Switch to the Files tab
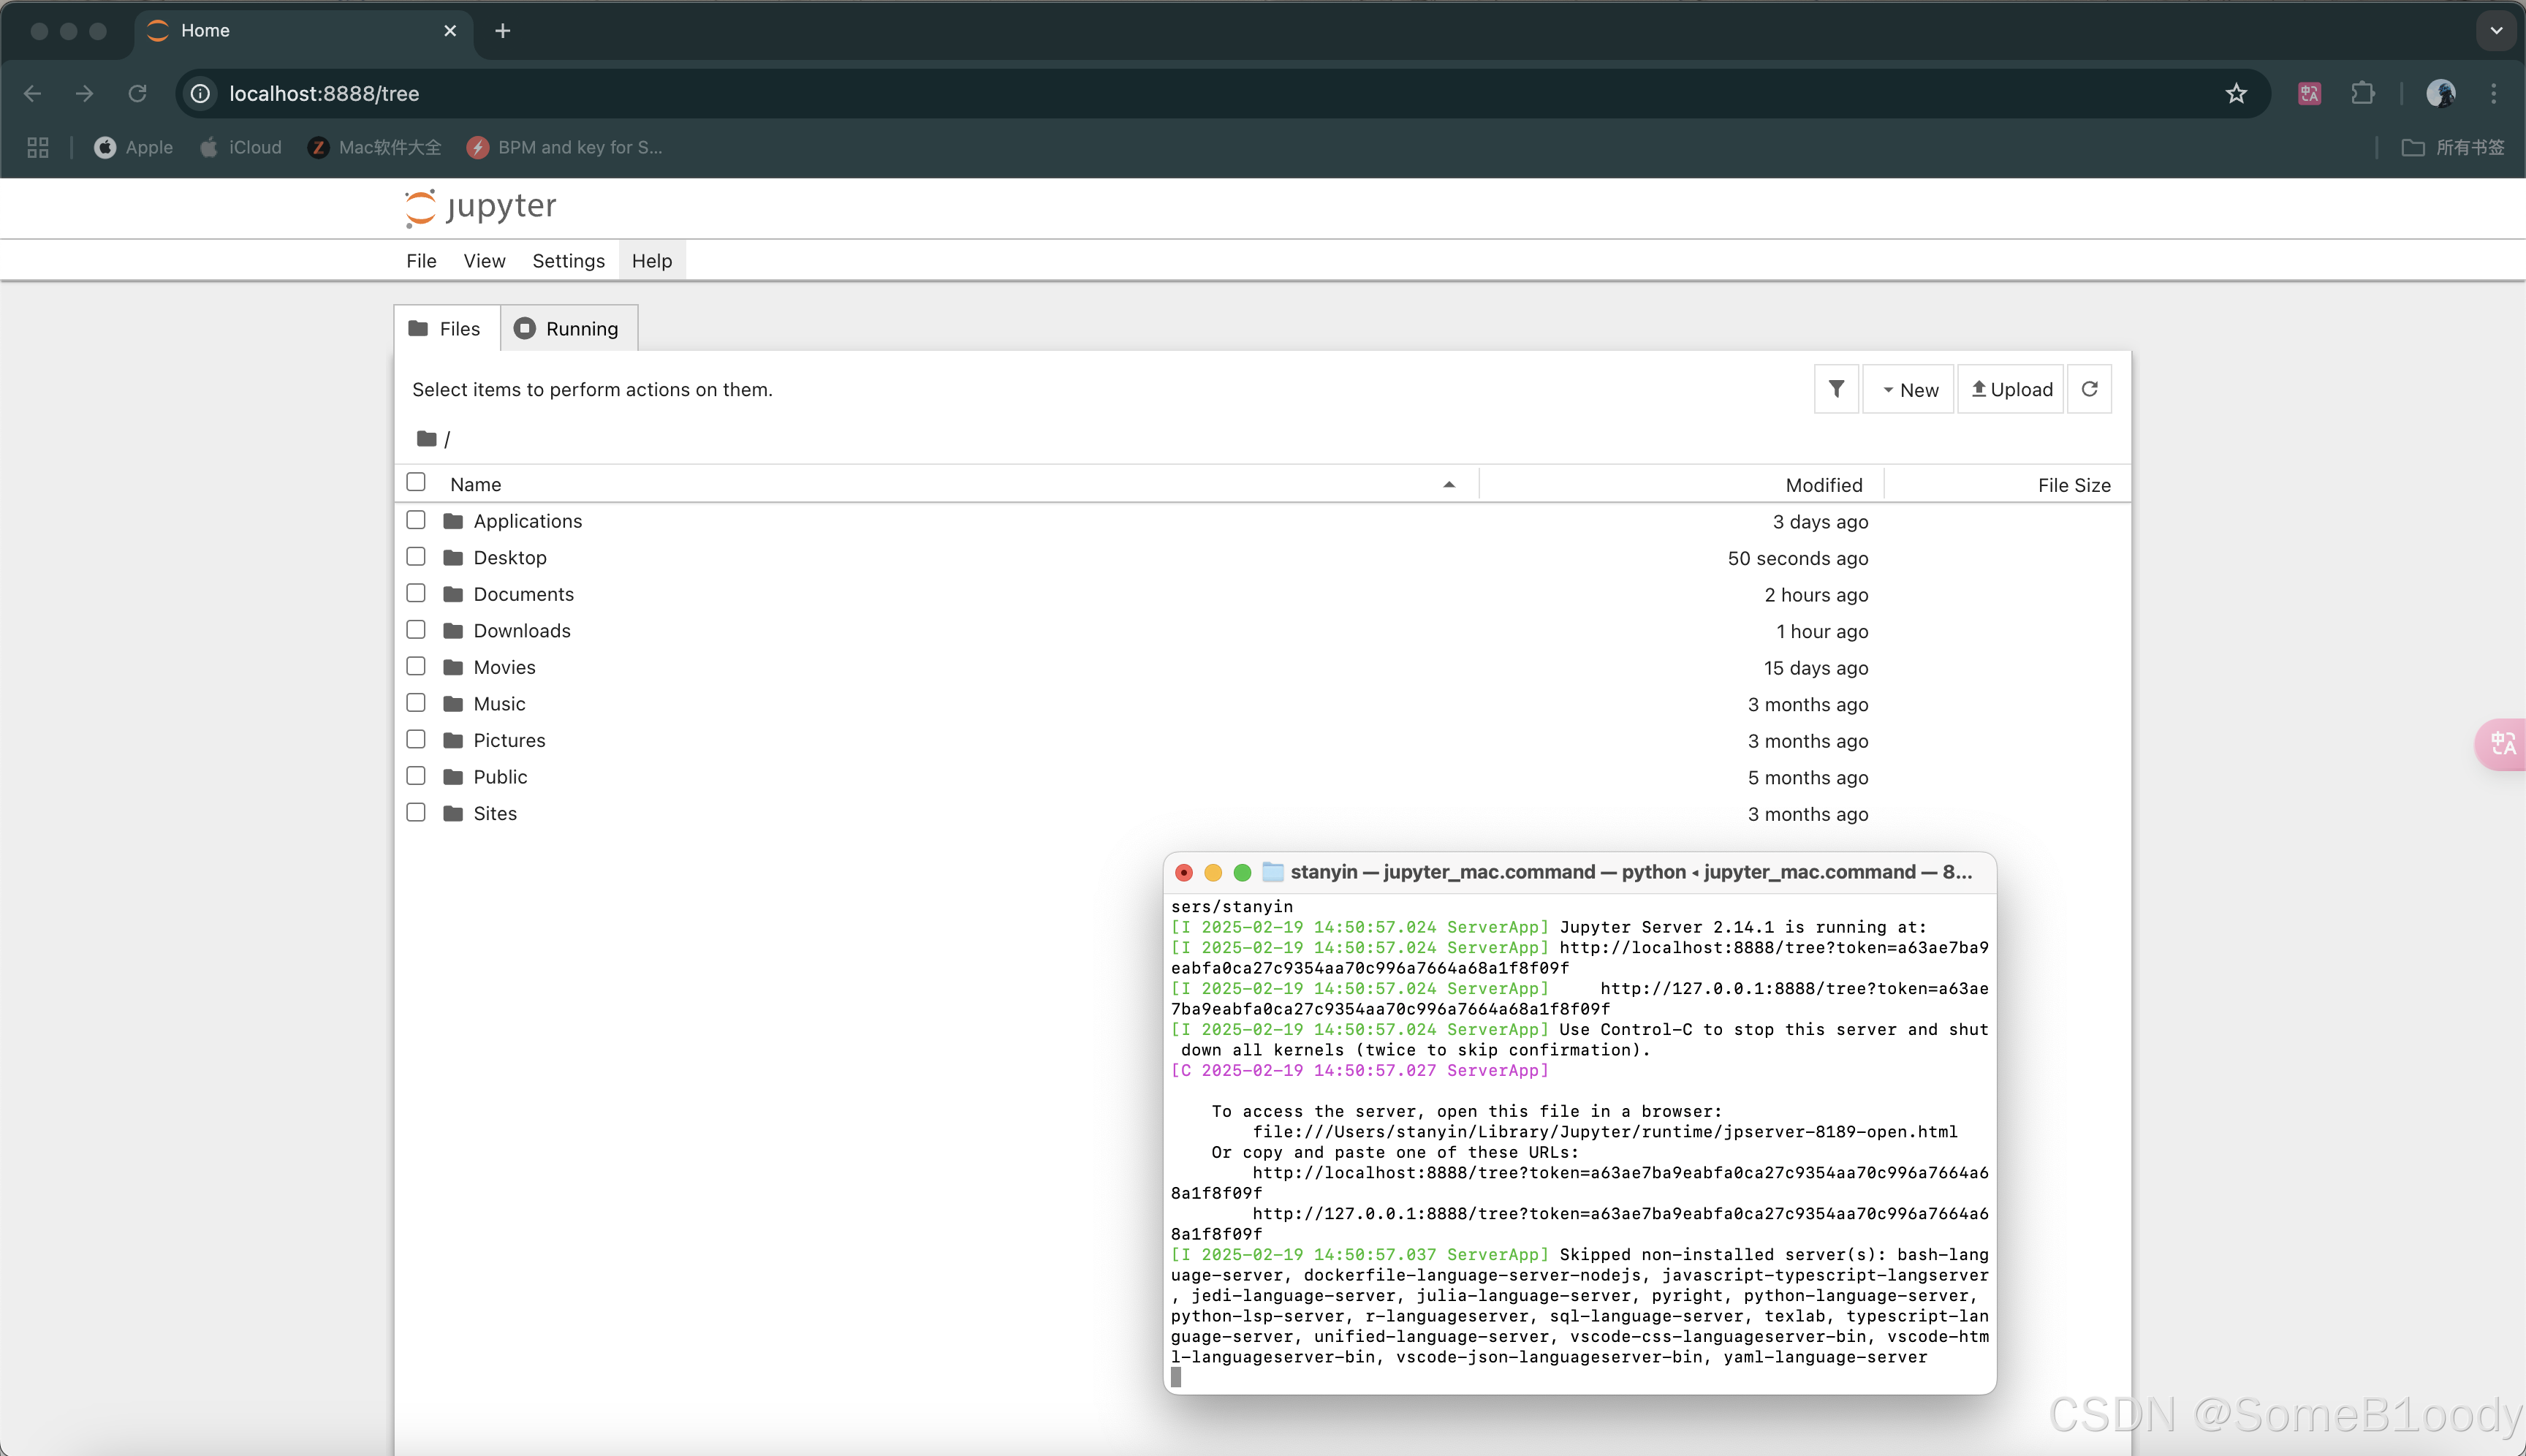The image size is (2526, 1456). [x=446, y=328]
